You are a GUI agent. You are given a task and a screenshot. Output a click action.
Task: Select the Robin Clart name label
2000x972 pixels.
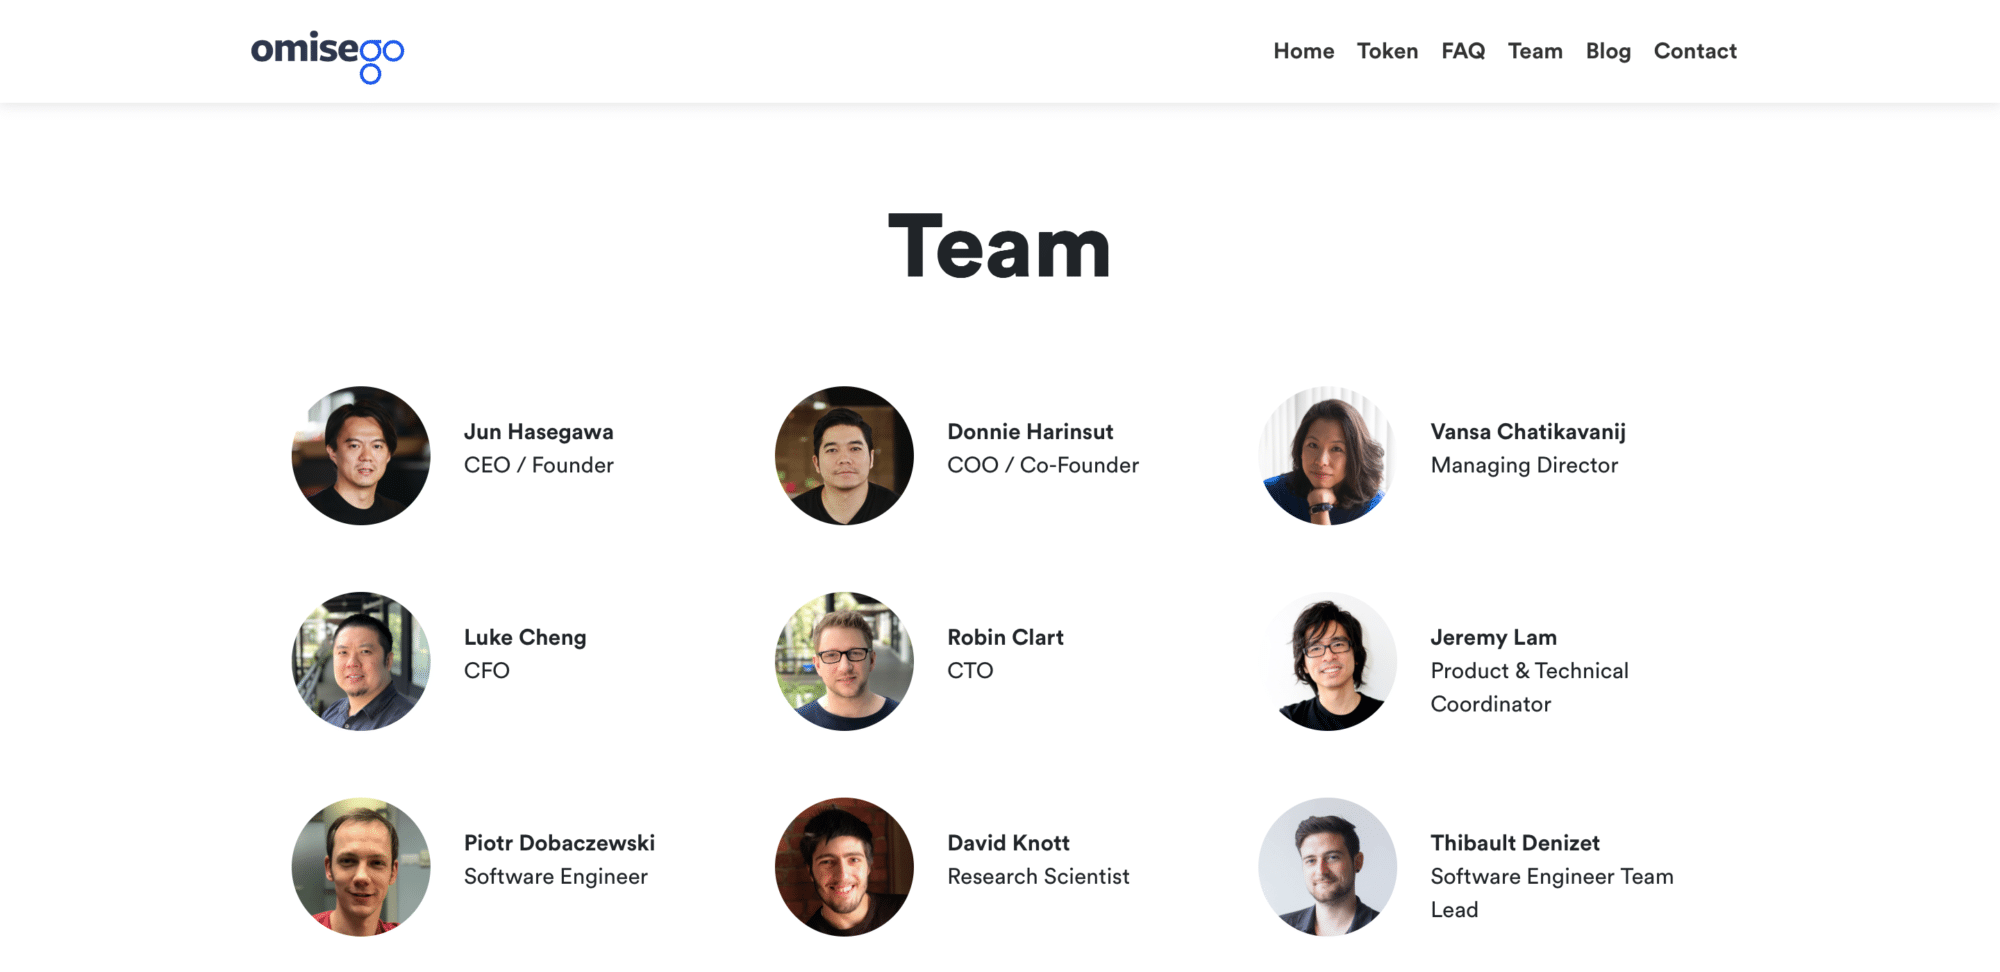(x=1005, y=637)
